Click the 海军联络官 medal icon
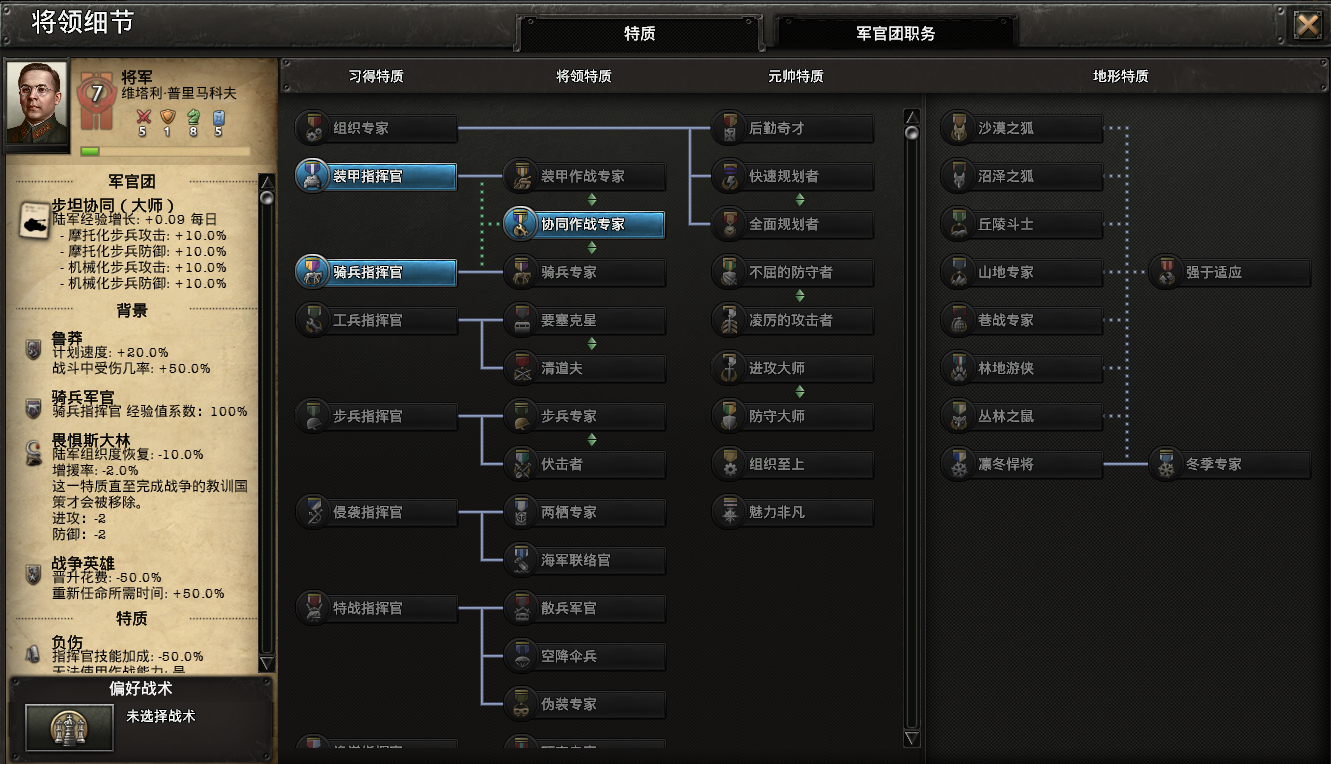Image resolution: width=1331 pixels, height=764 pixels. click(x=521, y=561)
